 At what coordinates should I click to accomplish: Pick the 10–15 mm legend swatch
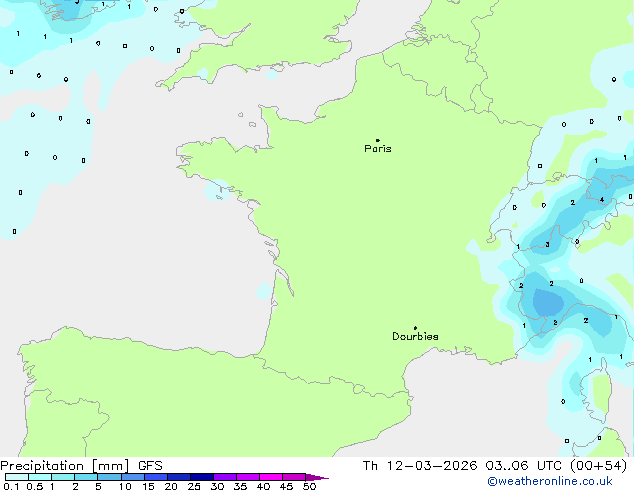[x=132, y=477]
